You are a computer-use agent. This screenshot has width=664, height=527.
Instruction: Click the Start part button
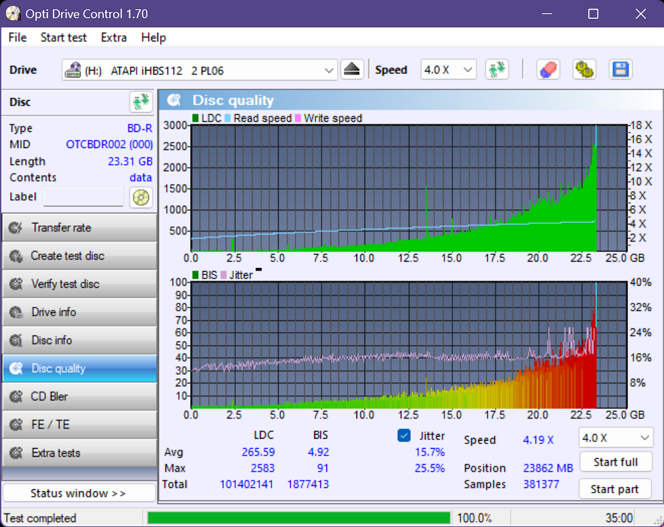pyautogui.click(x=614, y=489)
